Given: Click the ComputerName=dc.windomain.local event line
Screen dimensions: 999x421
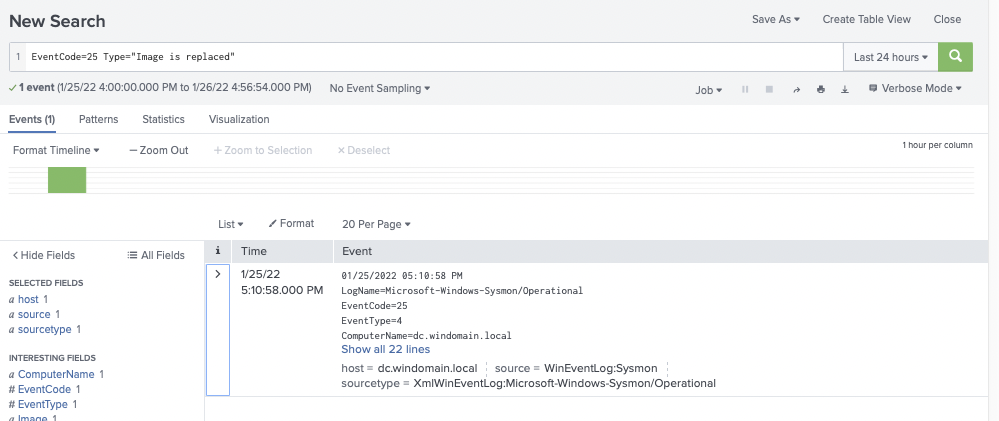Looking at the screenshot, I should [426, 335].
